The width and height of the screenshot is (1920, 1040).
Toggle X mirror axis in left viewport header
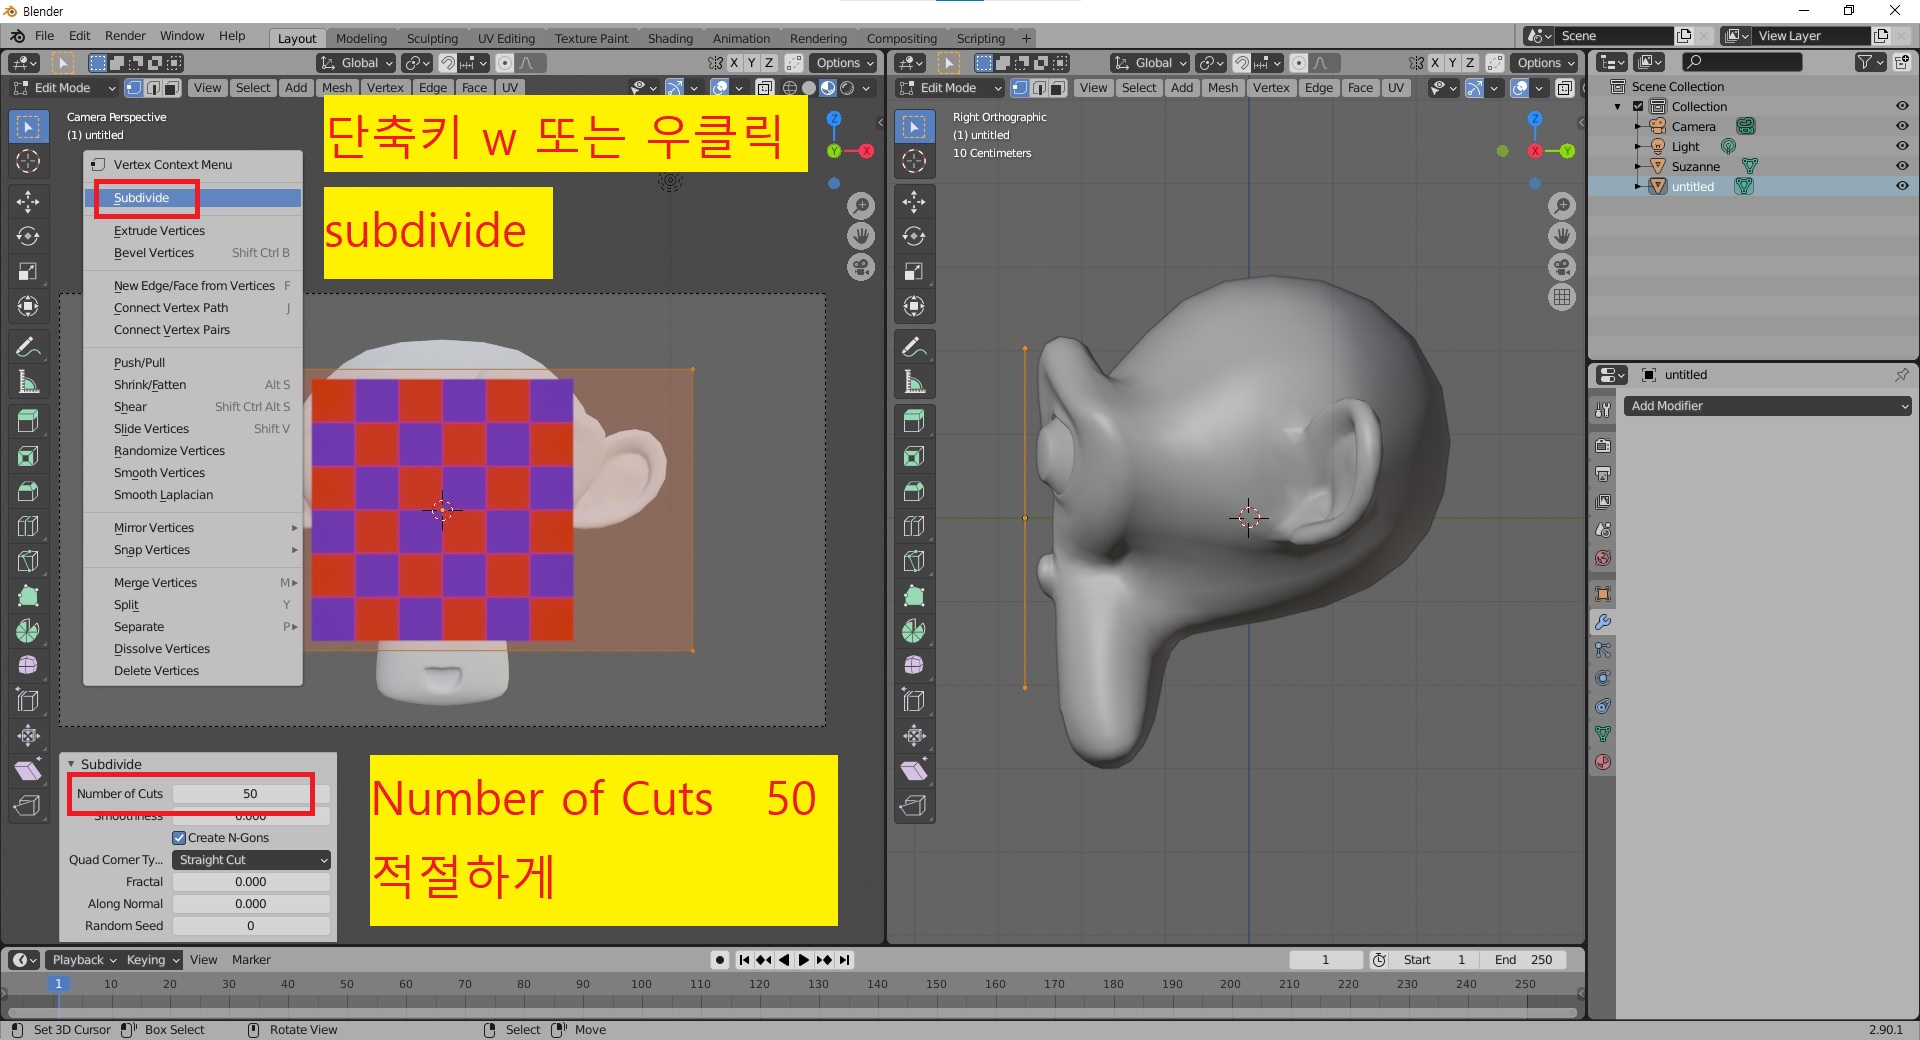(734, 63)
